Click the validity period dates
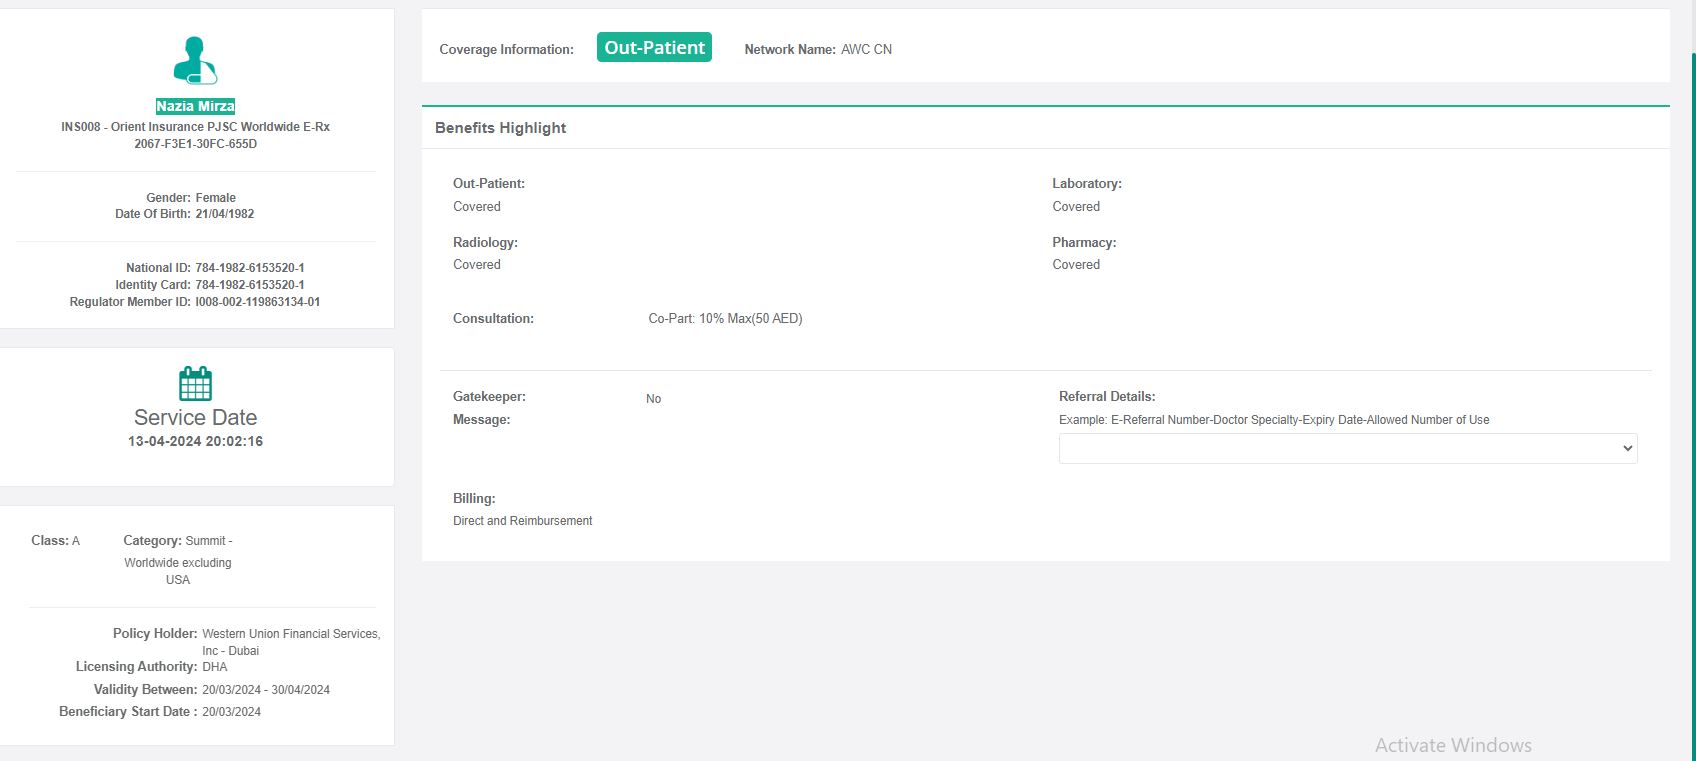This screenshot has height=761, width=1696. (265, 690)
